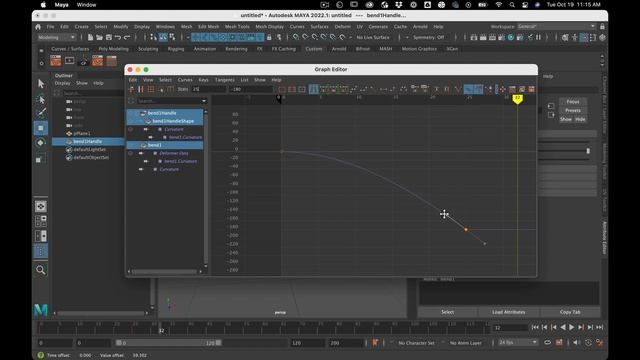Click the Presets button in Attribute Editor
640x360 pixels.
573,110
